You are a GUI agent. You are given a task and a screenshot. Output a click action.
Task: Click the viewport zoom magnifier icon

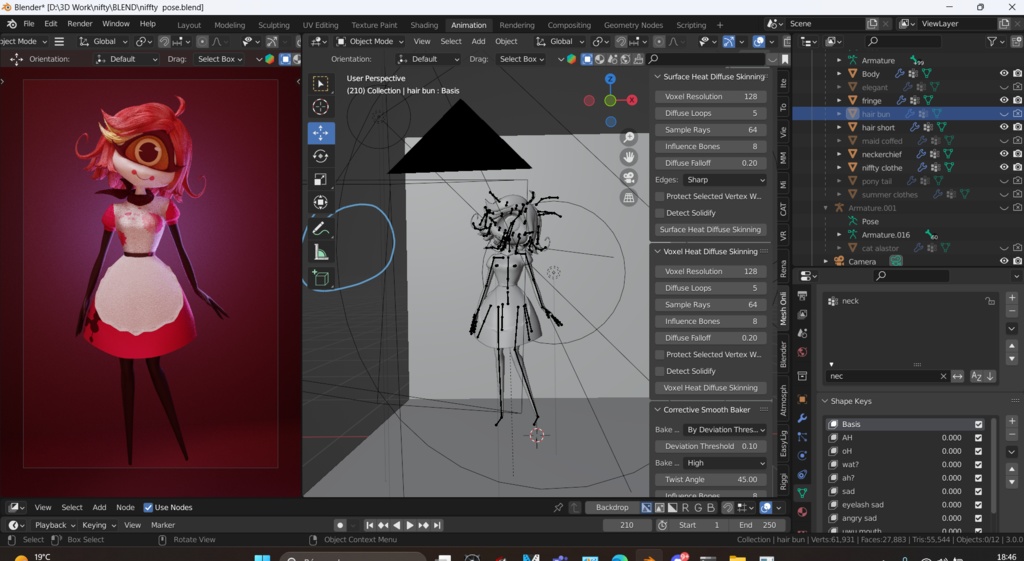628,137
